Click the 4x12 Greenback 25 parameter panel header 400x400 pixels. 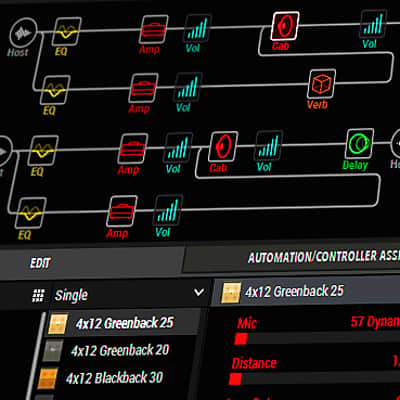tap(306, 292)
